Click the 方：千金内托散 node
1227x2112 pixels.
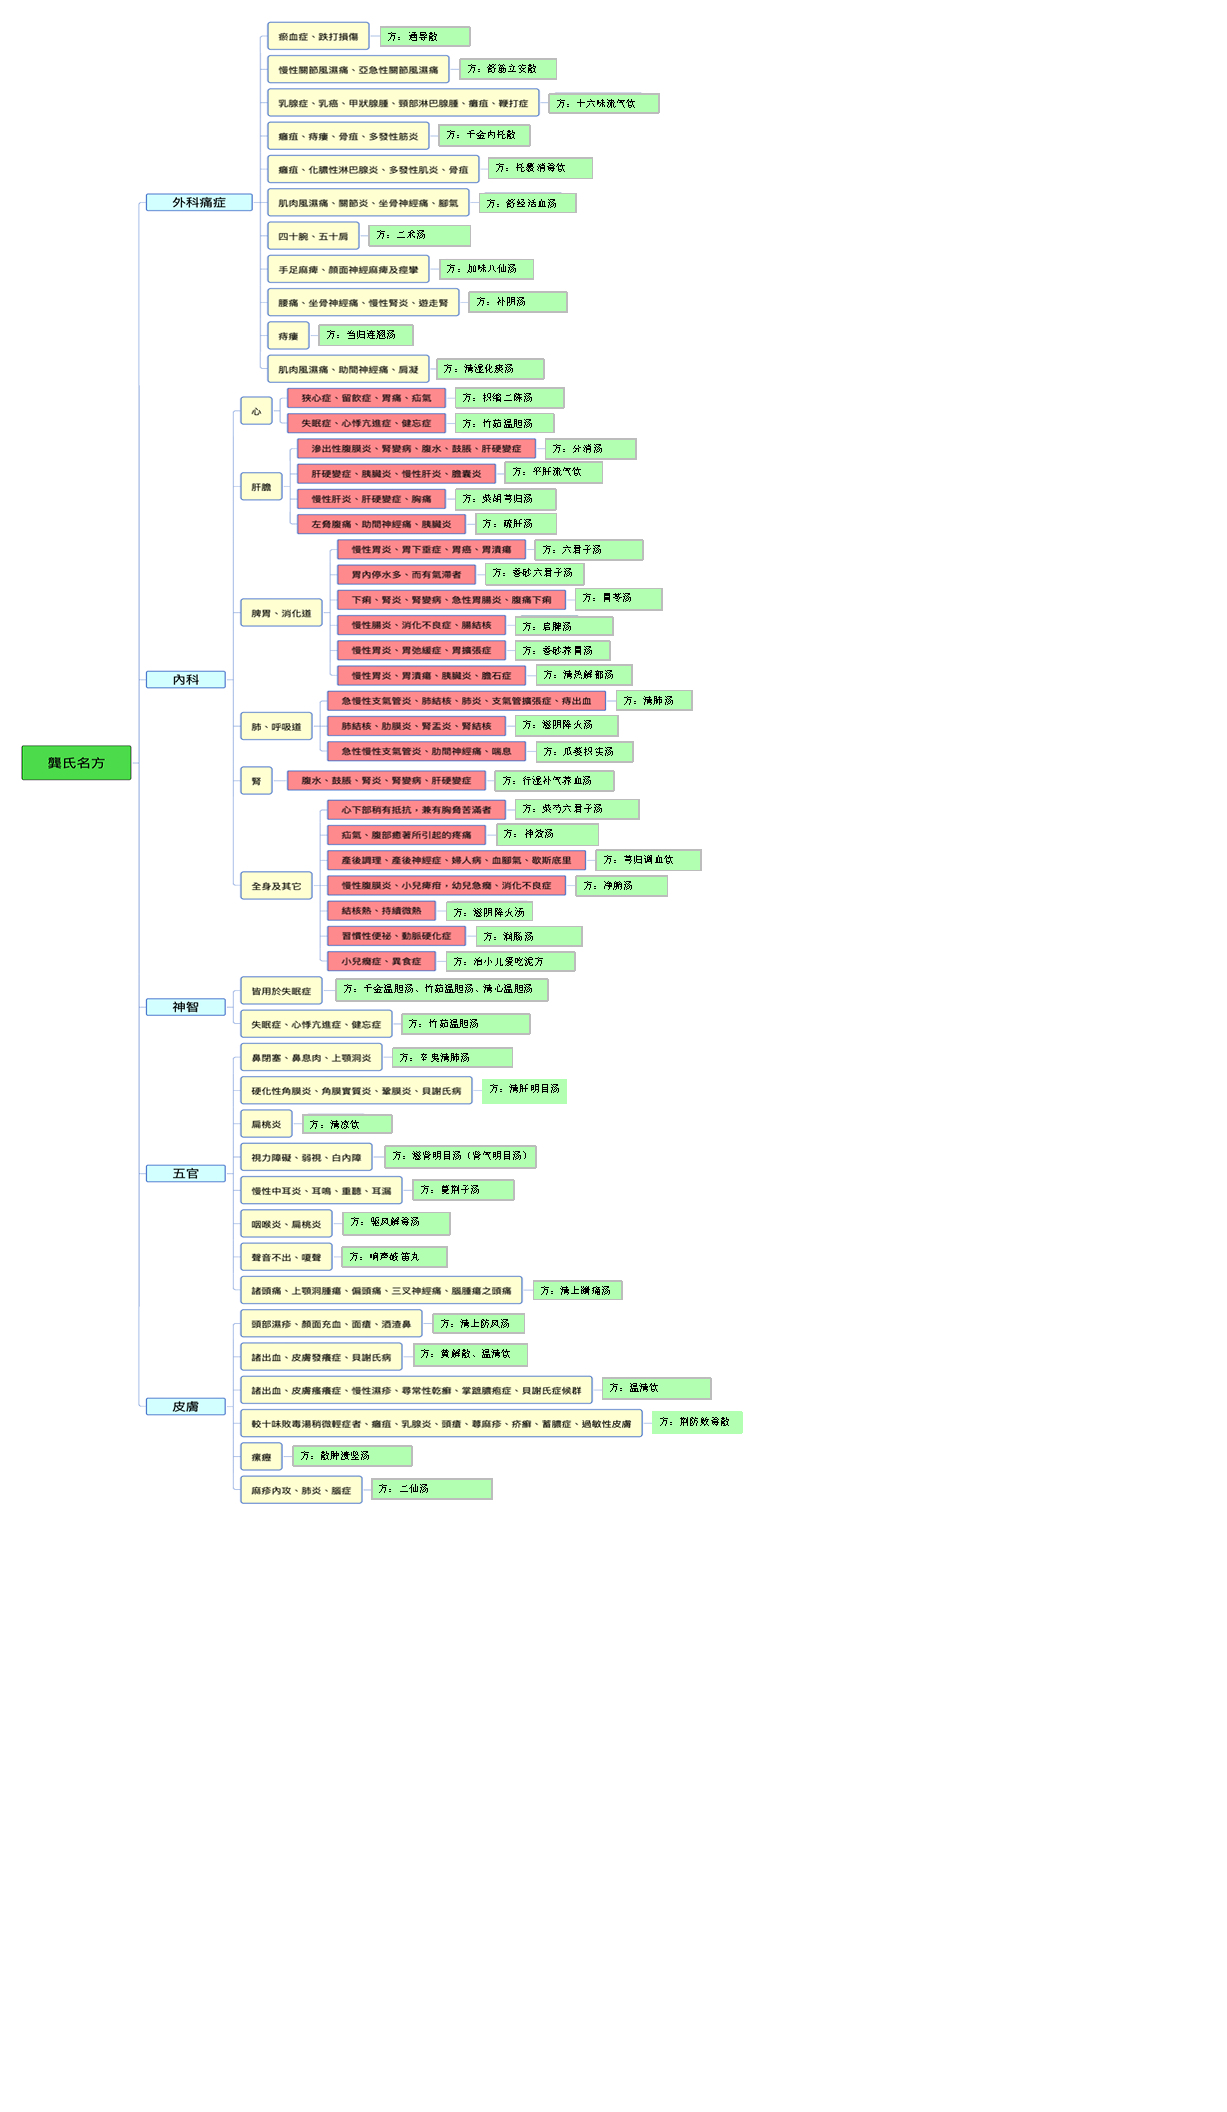point(484,135)
